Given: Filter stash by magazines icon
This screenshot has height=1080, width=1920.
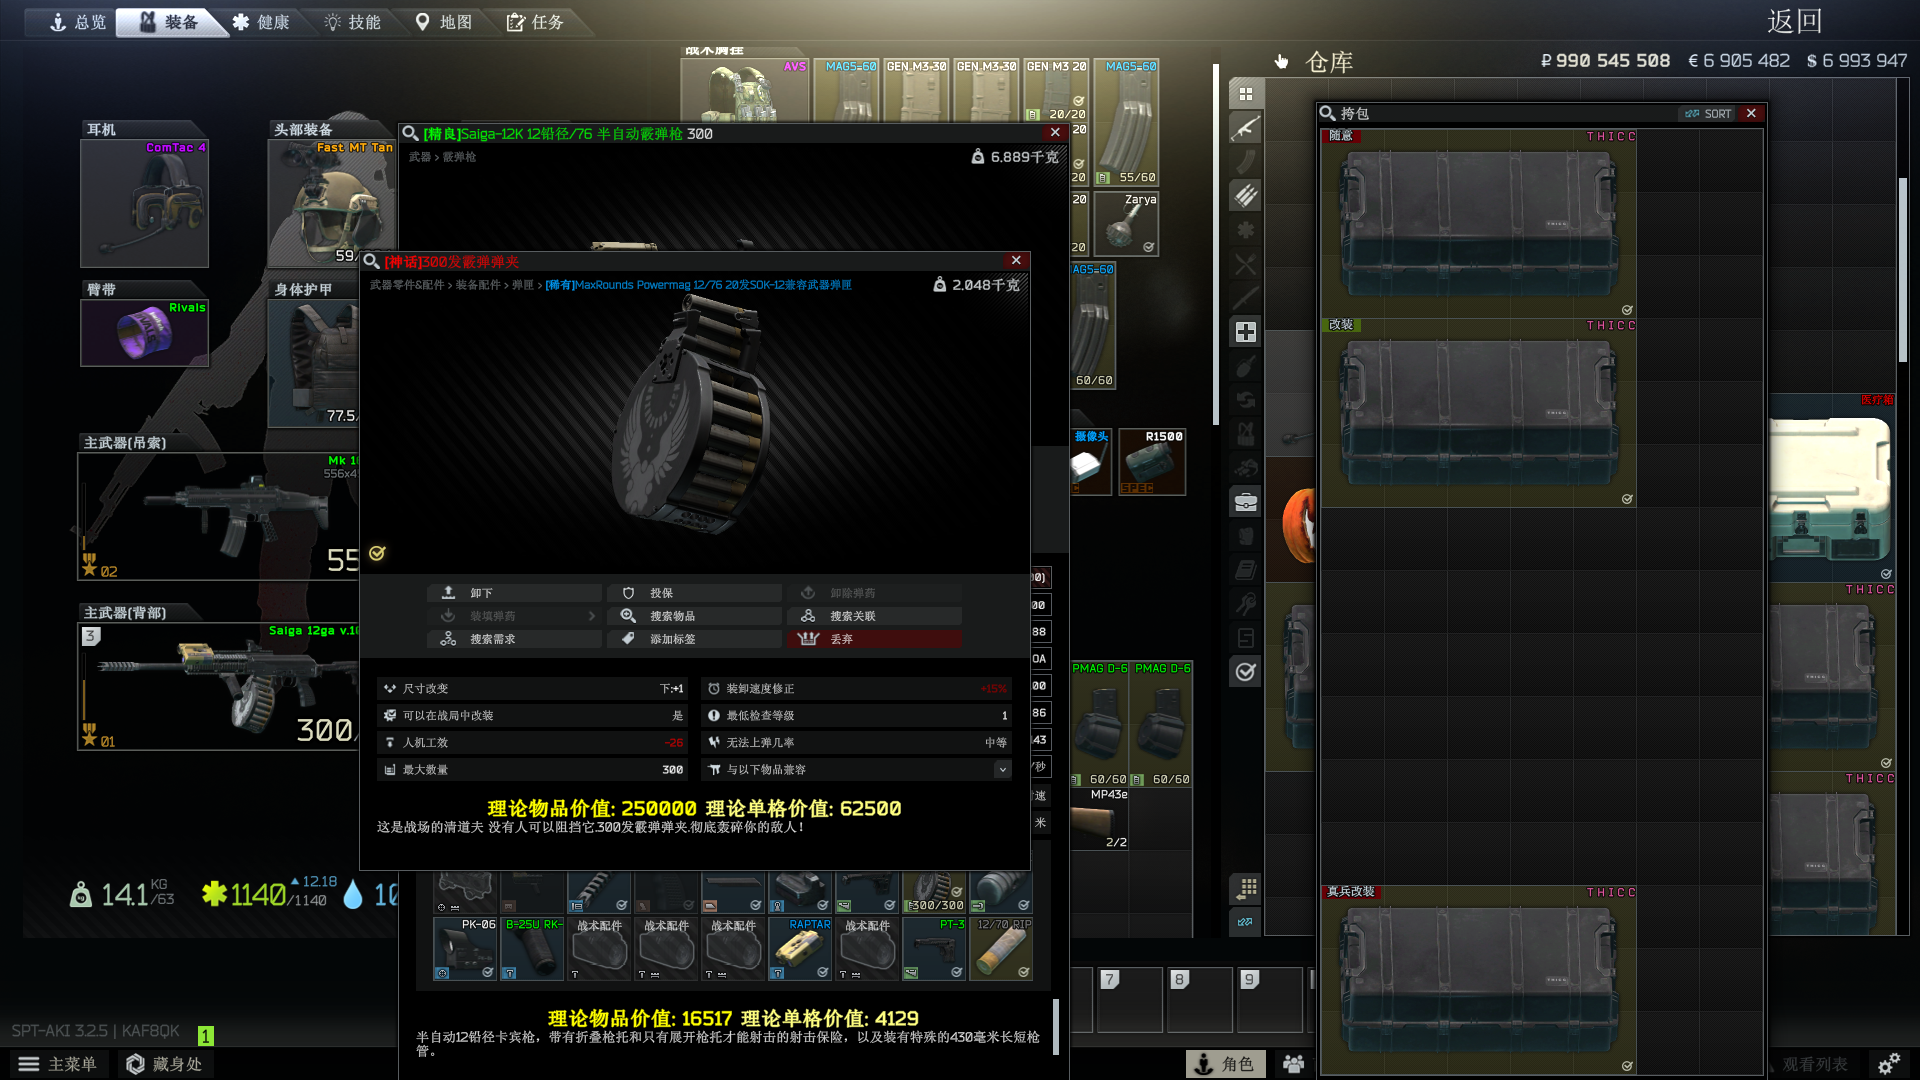Looking at the screenshot, I should click(x=1246, y=162).
